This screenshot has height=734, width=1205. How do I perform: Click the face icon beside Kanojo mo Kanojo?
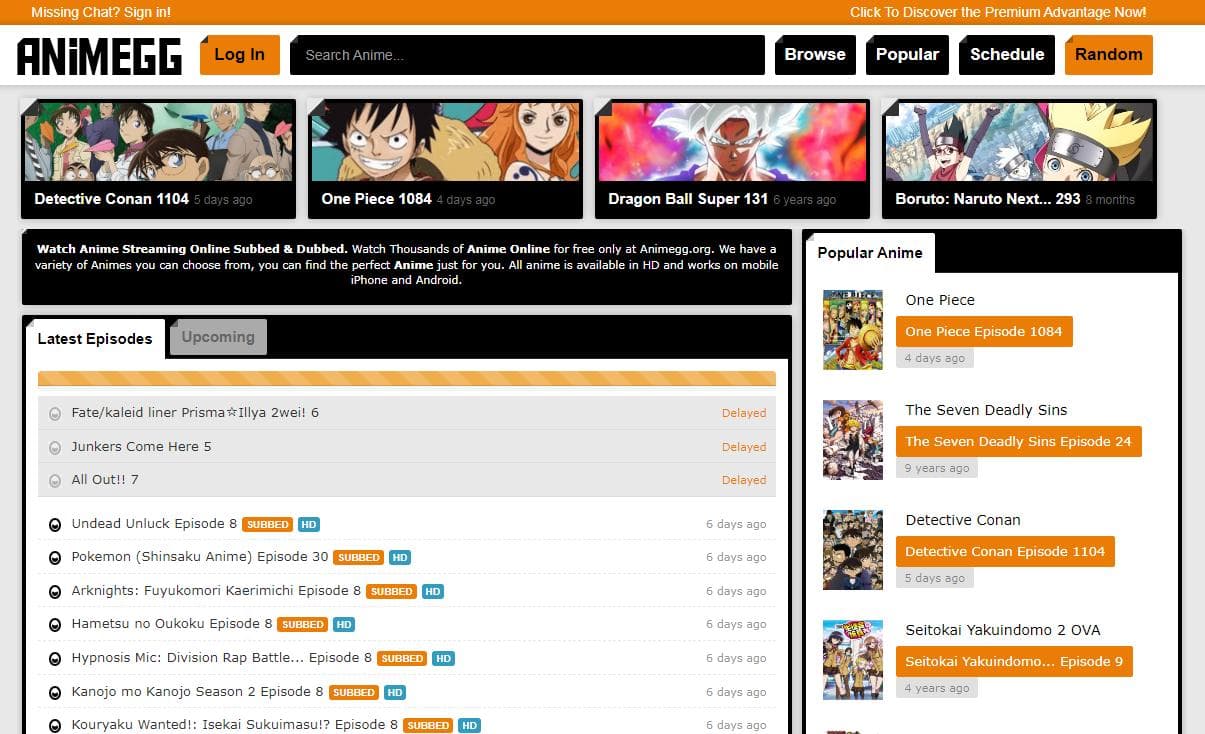[55, 692]
